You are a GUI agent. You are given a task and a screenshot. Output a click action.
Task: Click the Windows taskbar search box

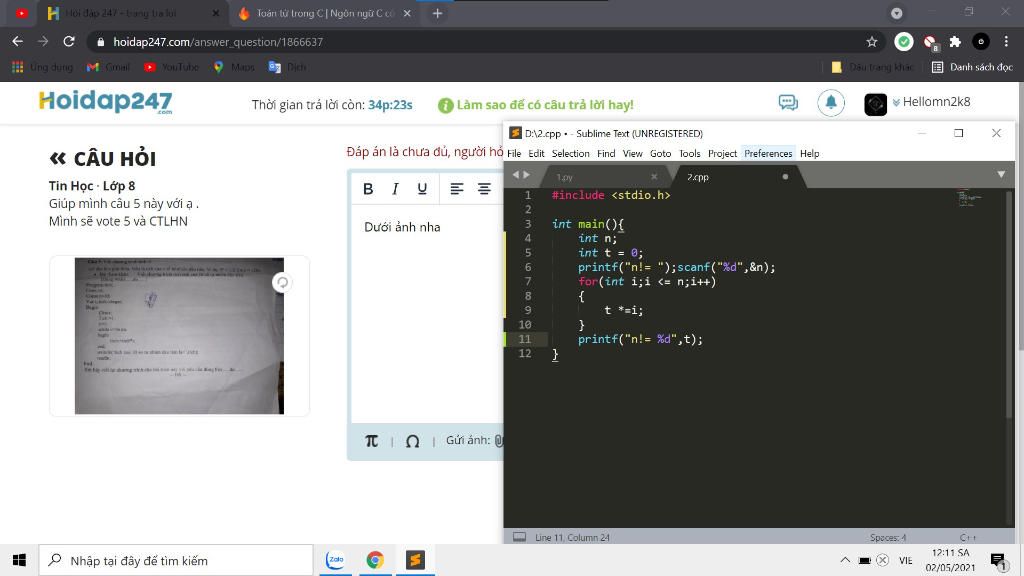tap(176, 560)
